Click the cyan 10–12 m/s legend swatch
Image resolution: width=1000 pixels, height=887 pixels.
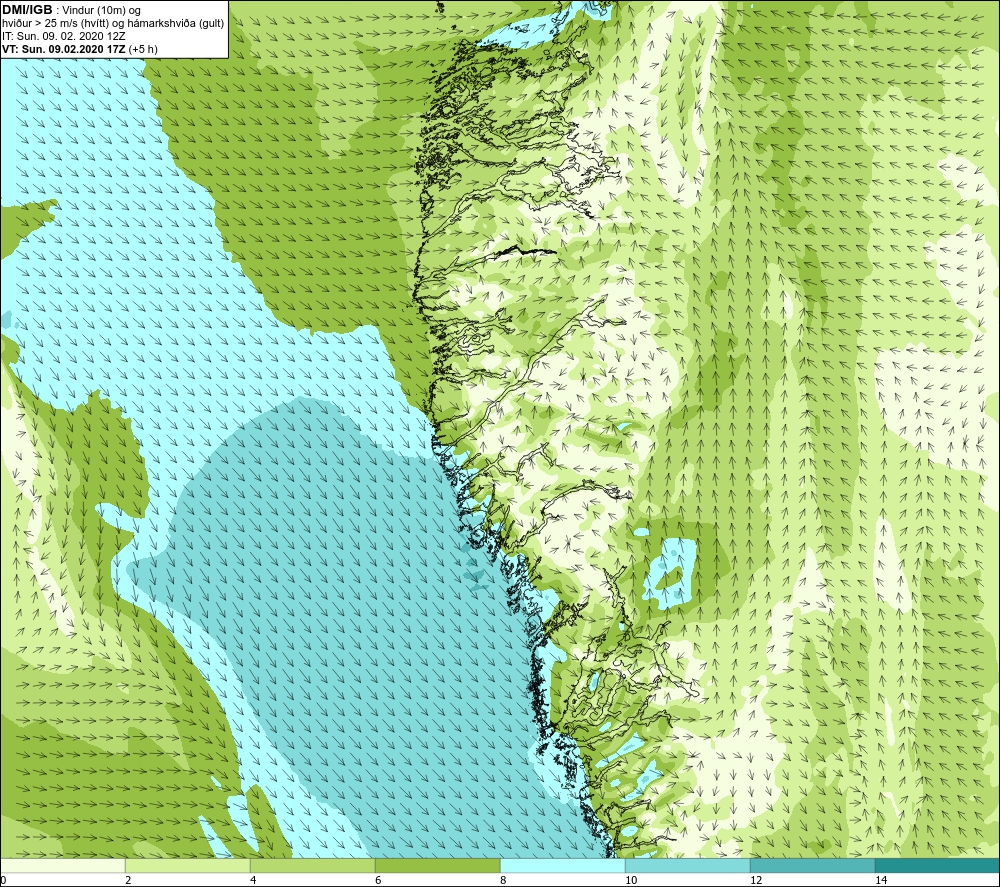tap(688, 866)
